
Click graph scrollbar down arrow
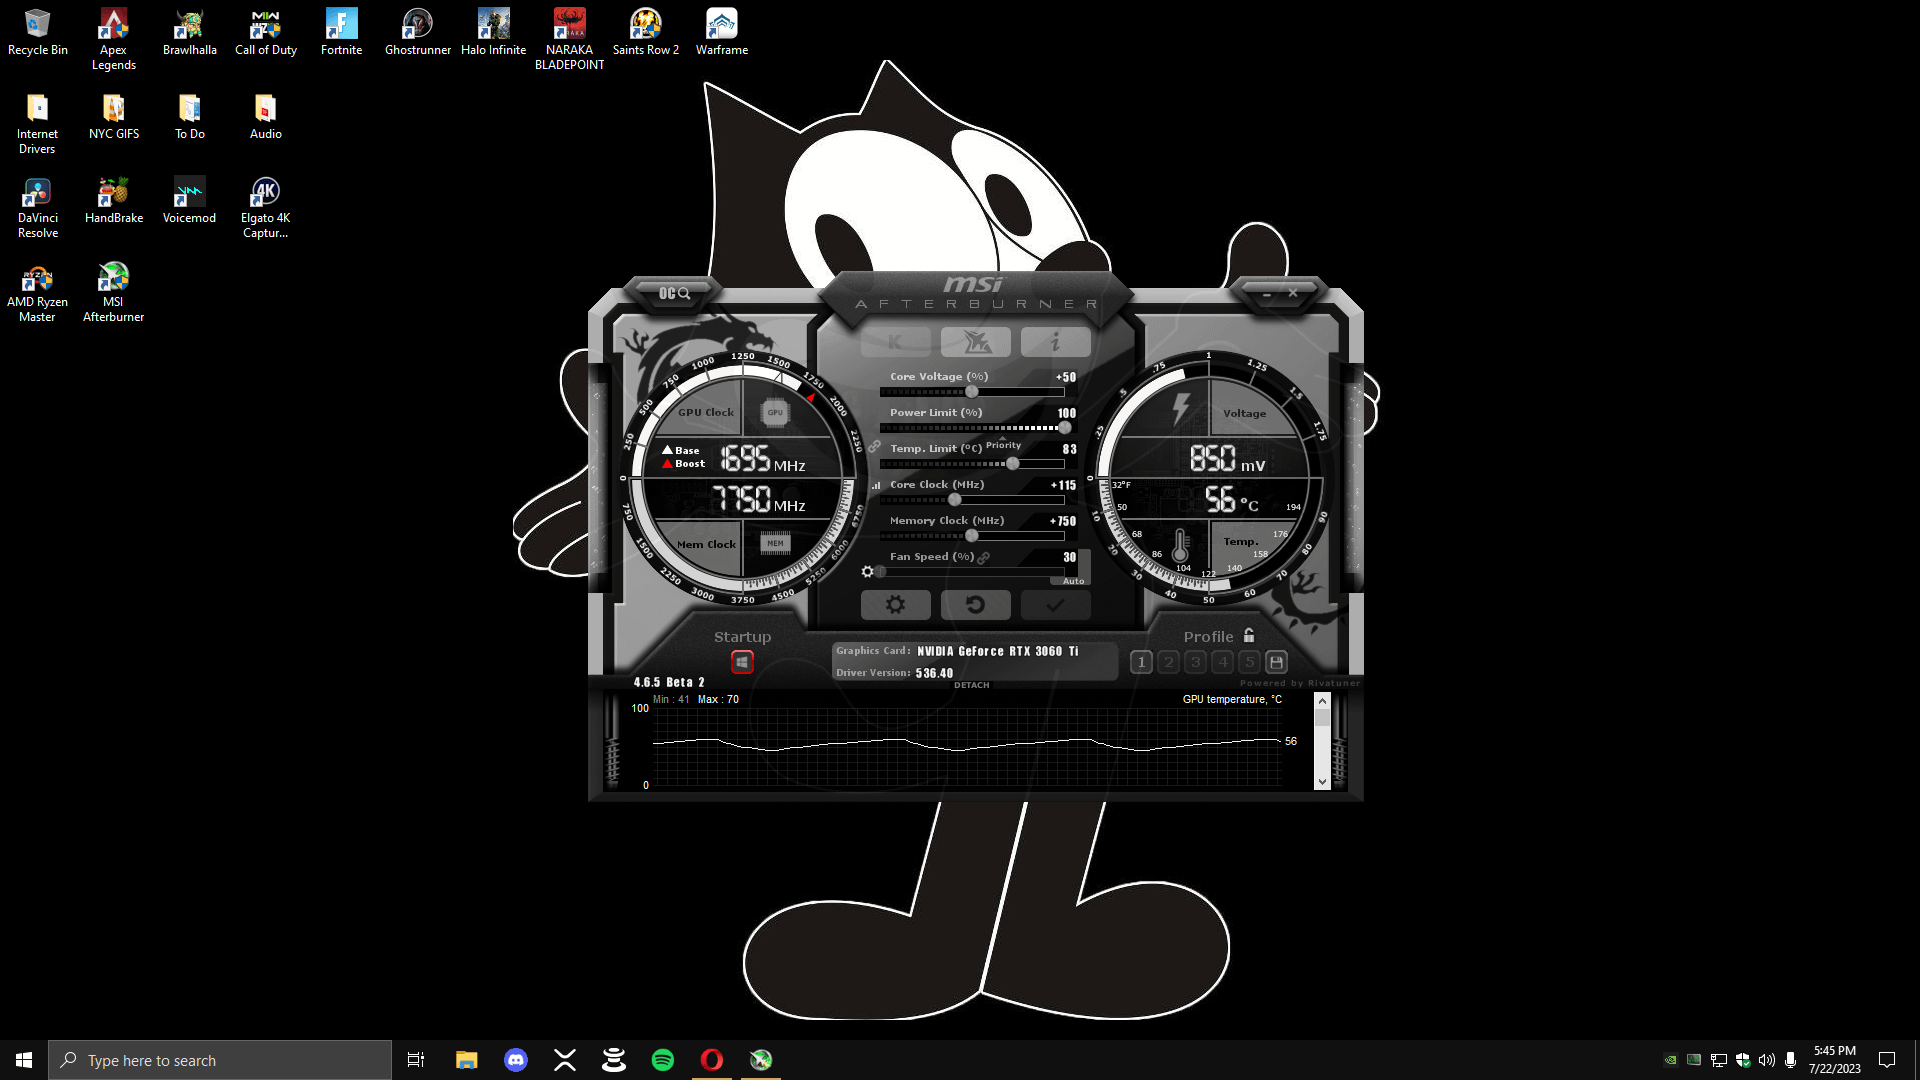[x=1322, y=782]
